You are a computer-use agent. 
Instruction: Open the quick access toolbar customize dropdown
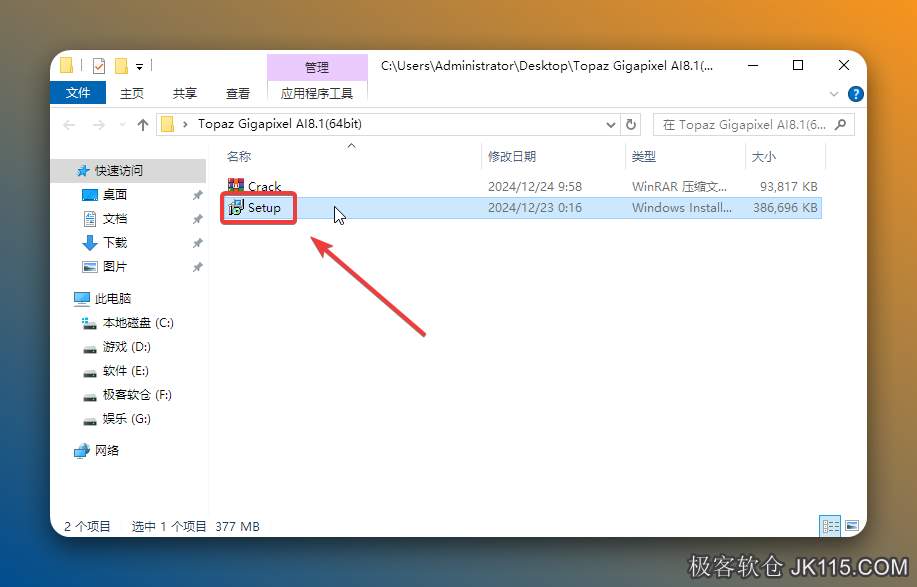(x=139, y=67)
